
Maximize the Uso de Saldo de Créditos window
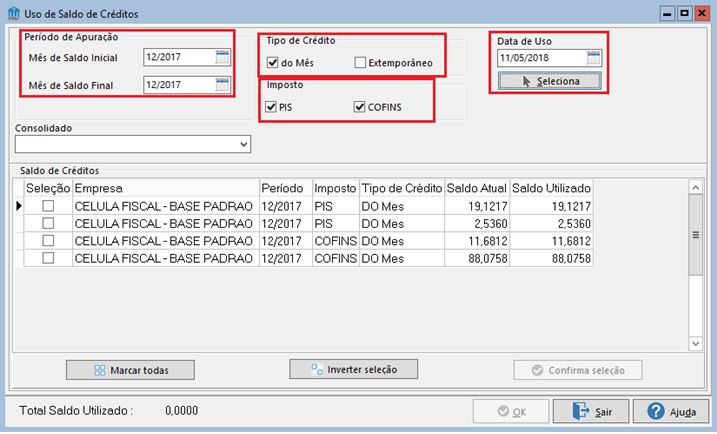click(x=684, y=13)
